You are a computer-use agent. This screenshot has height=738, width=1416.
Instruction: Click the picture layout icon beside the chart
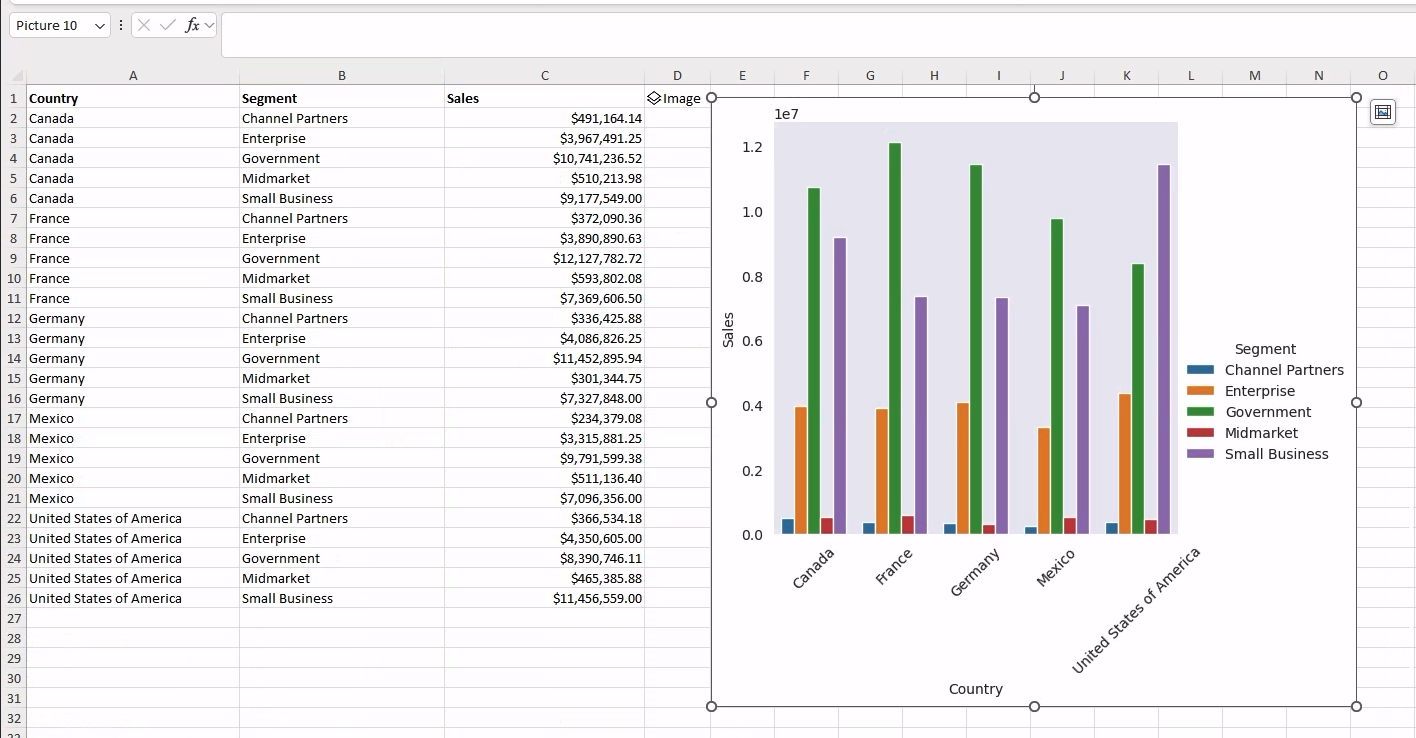pos(1383,112)
